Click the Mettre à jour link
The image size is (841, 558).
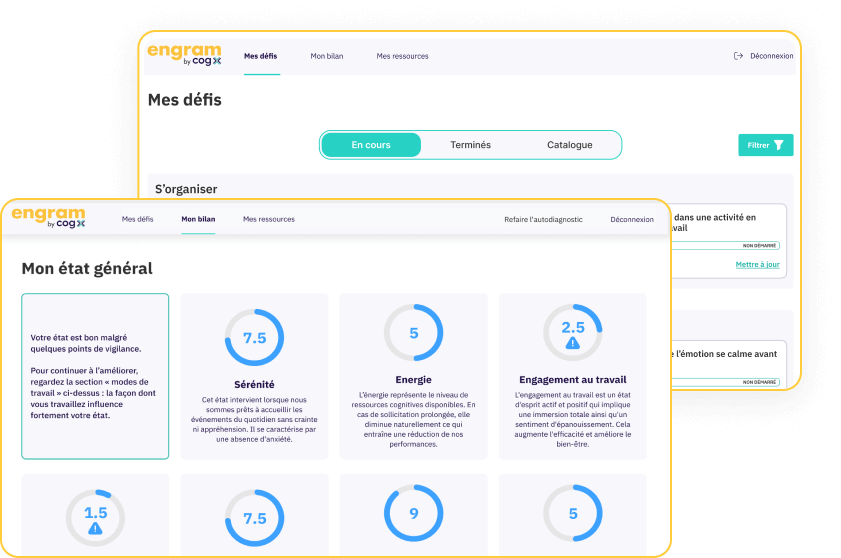click(x=757, y=265)
